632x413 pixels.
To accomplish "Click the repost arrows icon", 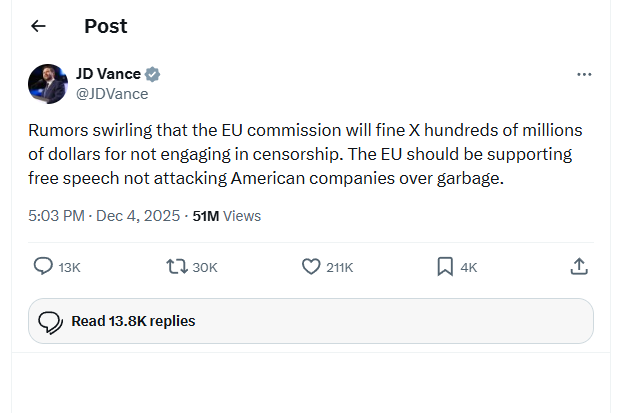I will tap(177, 266).
